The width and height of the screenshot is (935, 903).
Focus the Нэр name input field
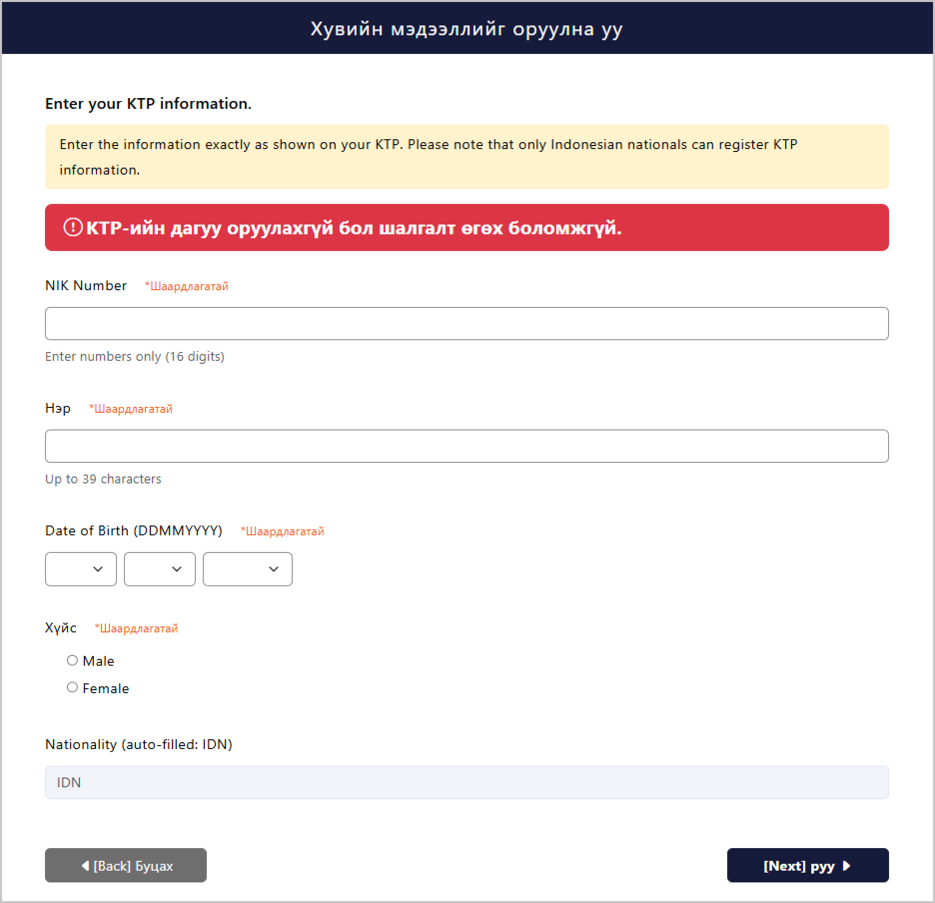pyautogui.click(x=467, y=446)
